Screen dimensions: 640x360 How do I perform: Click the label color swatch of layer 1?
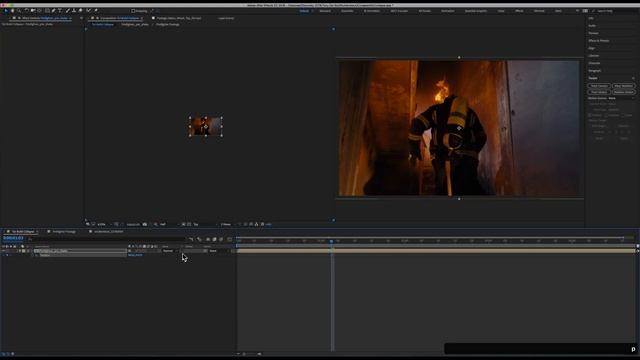[x=24, y=251]
